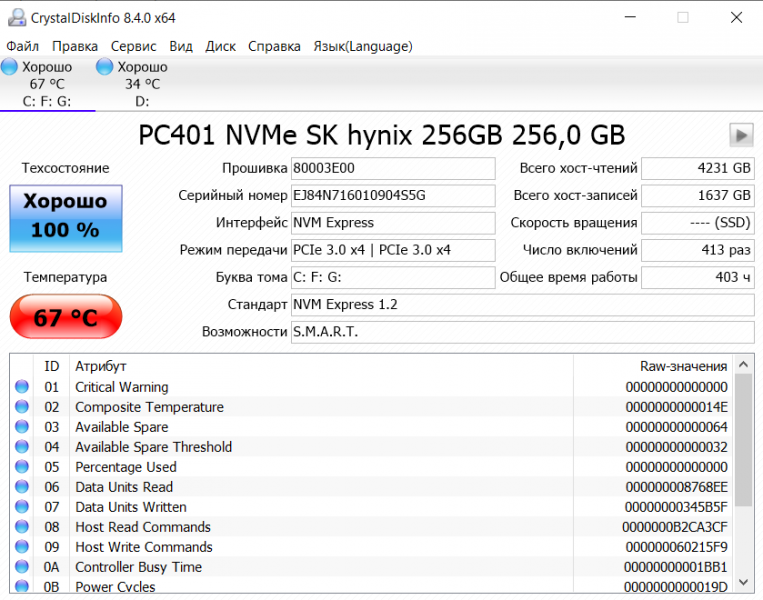Select the Host Write Commands row
The width and height of the screenshot is (763, 600).
(x=300, y=547)
